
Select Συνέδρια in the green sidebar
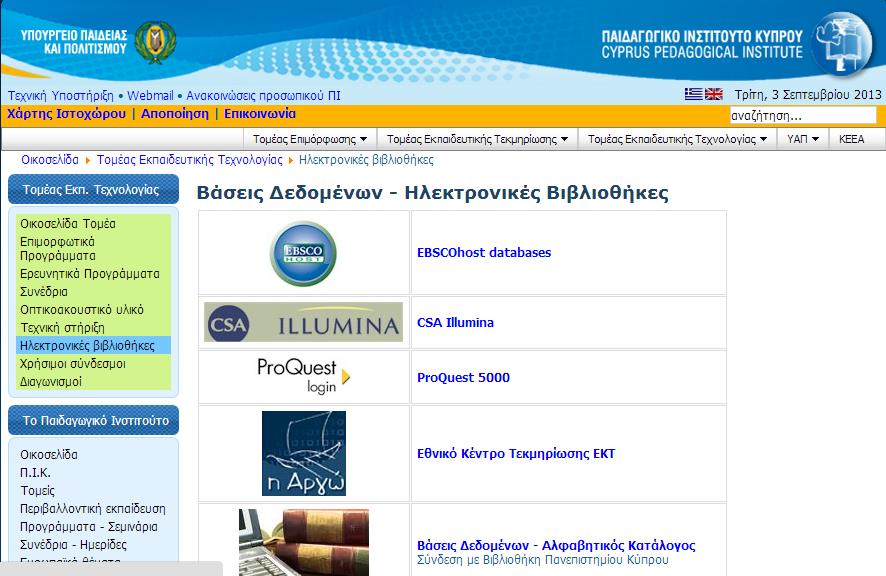[x=44, y=292]
